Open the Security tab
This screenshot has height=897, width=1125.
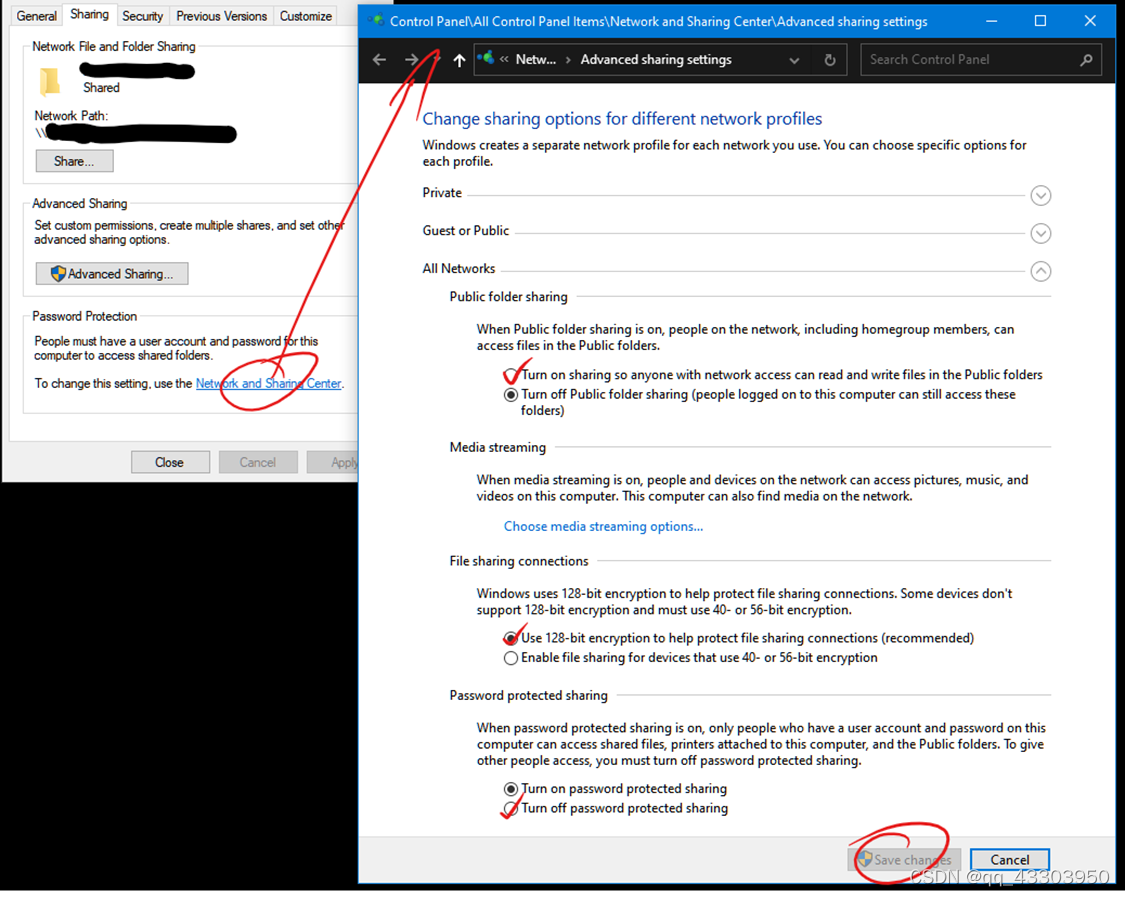coord(142,16)
